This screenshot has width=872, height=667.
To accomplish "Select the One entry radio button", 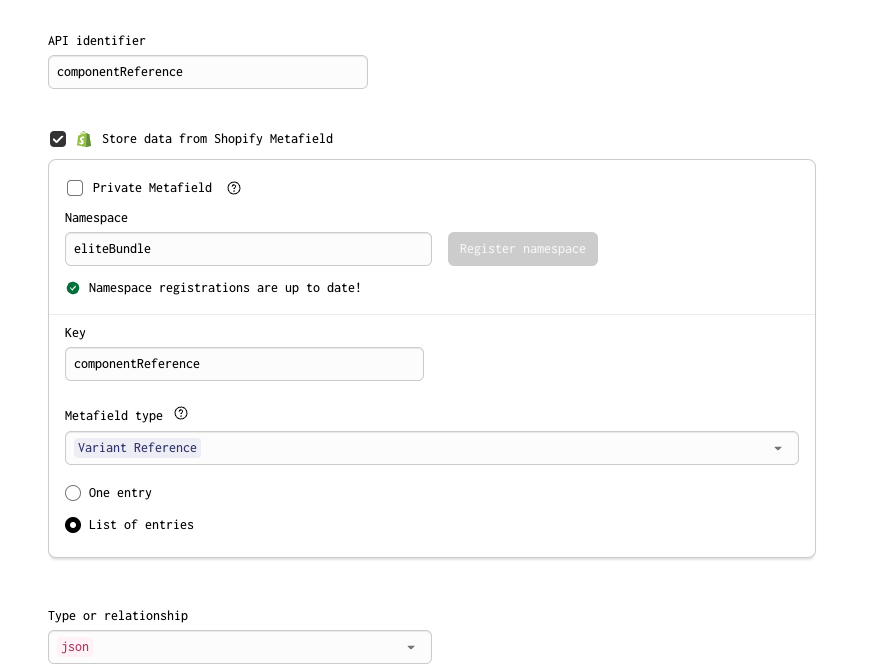I will 73,493.
